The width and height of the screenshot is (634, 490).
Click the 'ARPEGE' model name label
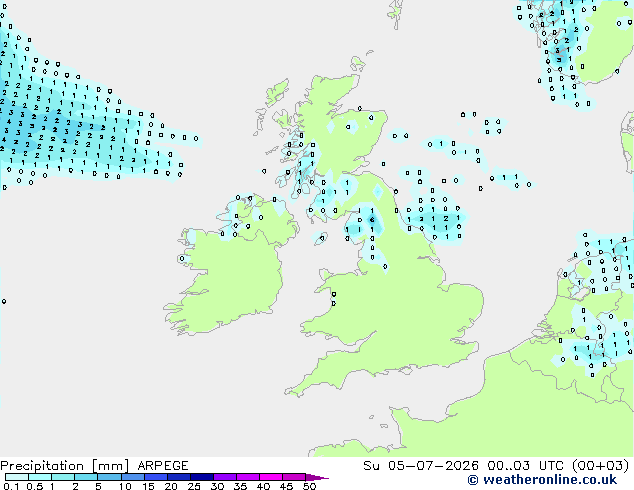pos(163,466)
